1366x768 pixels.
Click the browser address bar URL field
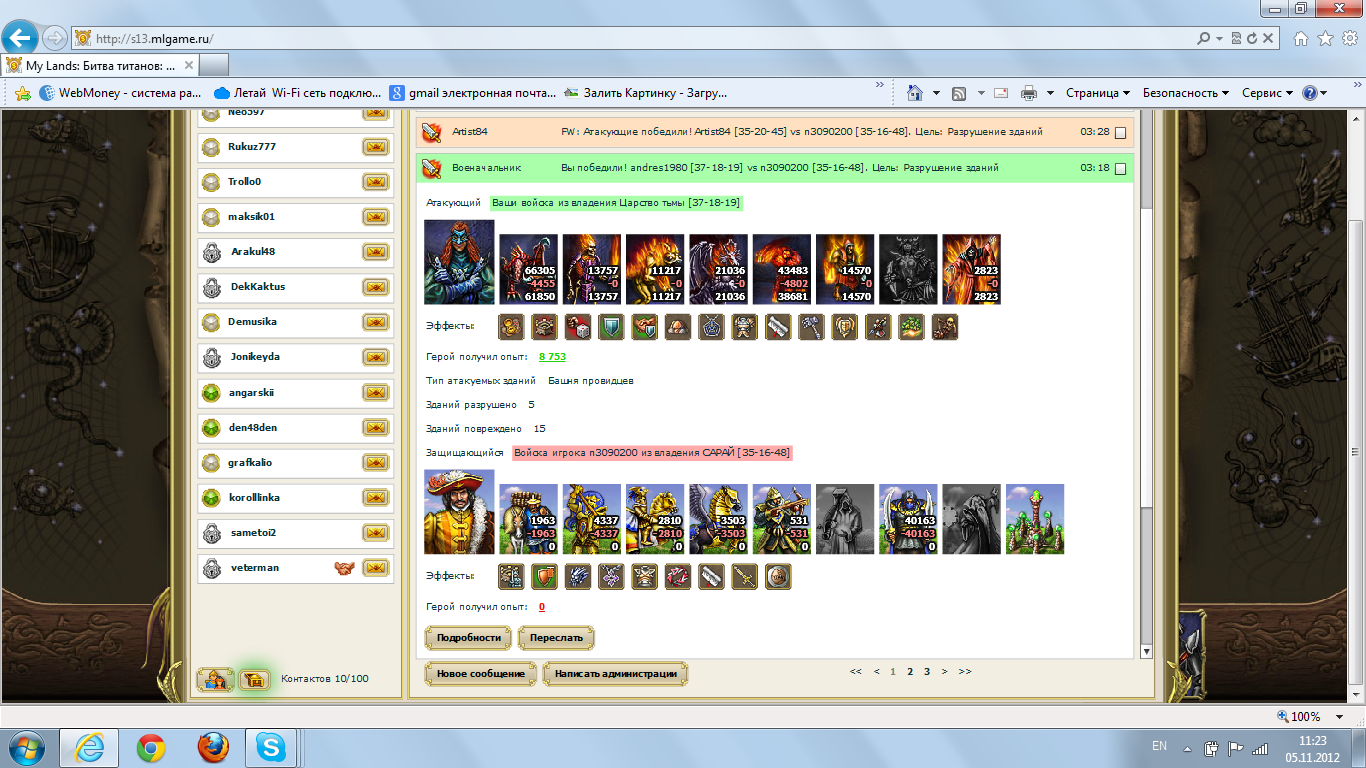point(640,39)
